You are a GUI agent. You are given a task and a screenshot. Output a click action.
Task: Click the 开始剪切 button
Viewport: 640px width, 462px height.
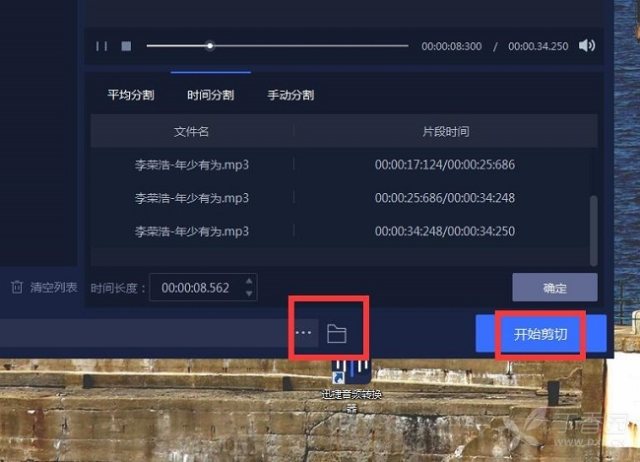tap(540, 334)
